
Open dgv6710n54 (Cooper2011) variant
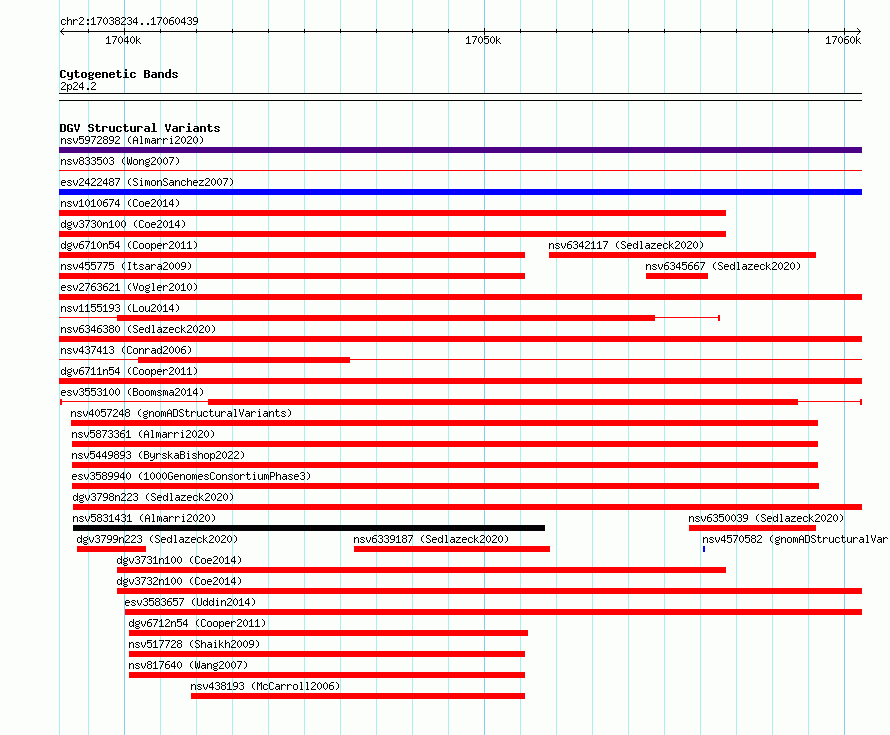point(129,245)
